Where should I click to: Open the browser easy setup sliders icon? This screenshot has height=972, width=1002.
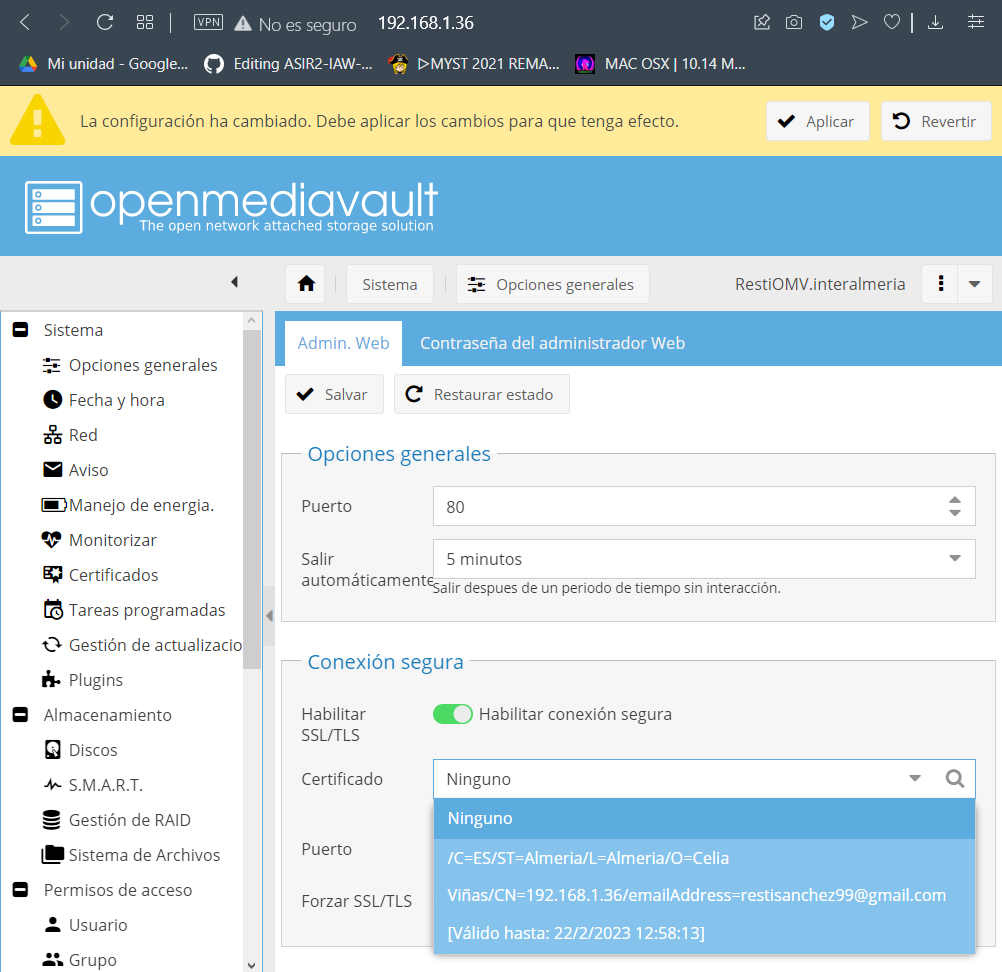coord(976,23)
